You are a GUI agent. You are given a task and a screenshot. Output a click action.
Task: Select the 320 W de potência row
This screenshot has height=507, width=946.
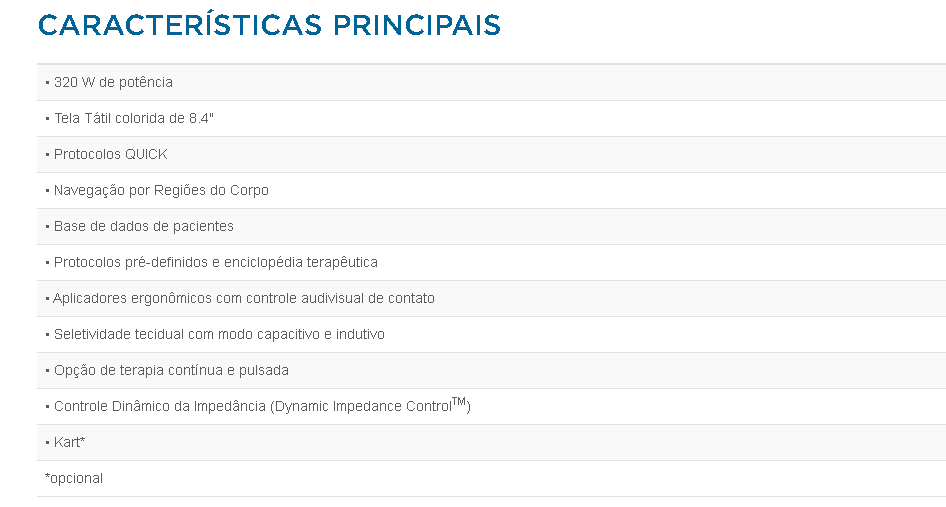click(491, 82)
